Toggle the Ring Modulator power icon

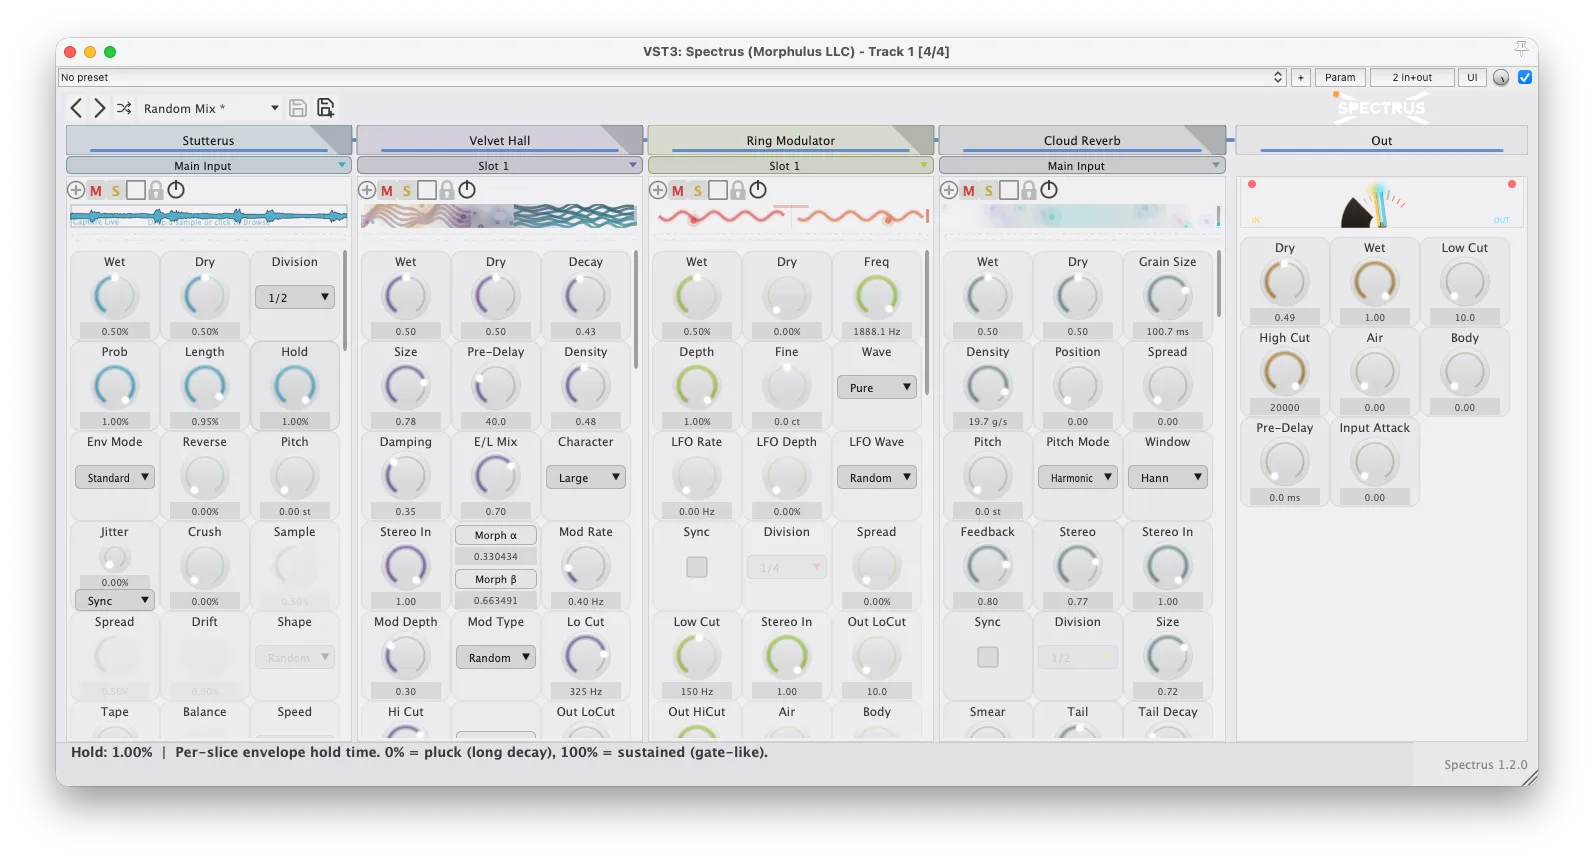(x=758, y=190)
